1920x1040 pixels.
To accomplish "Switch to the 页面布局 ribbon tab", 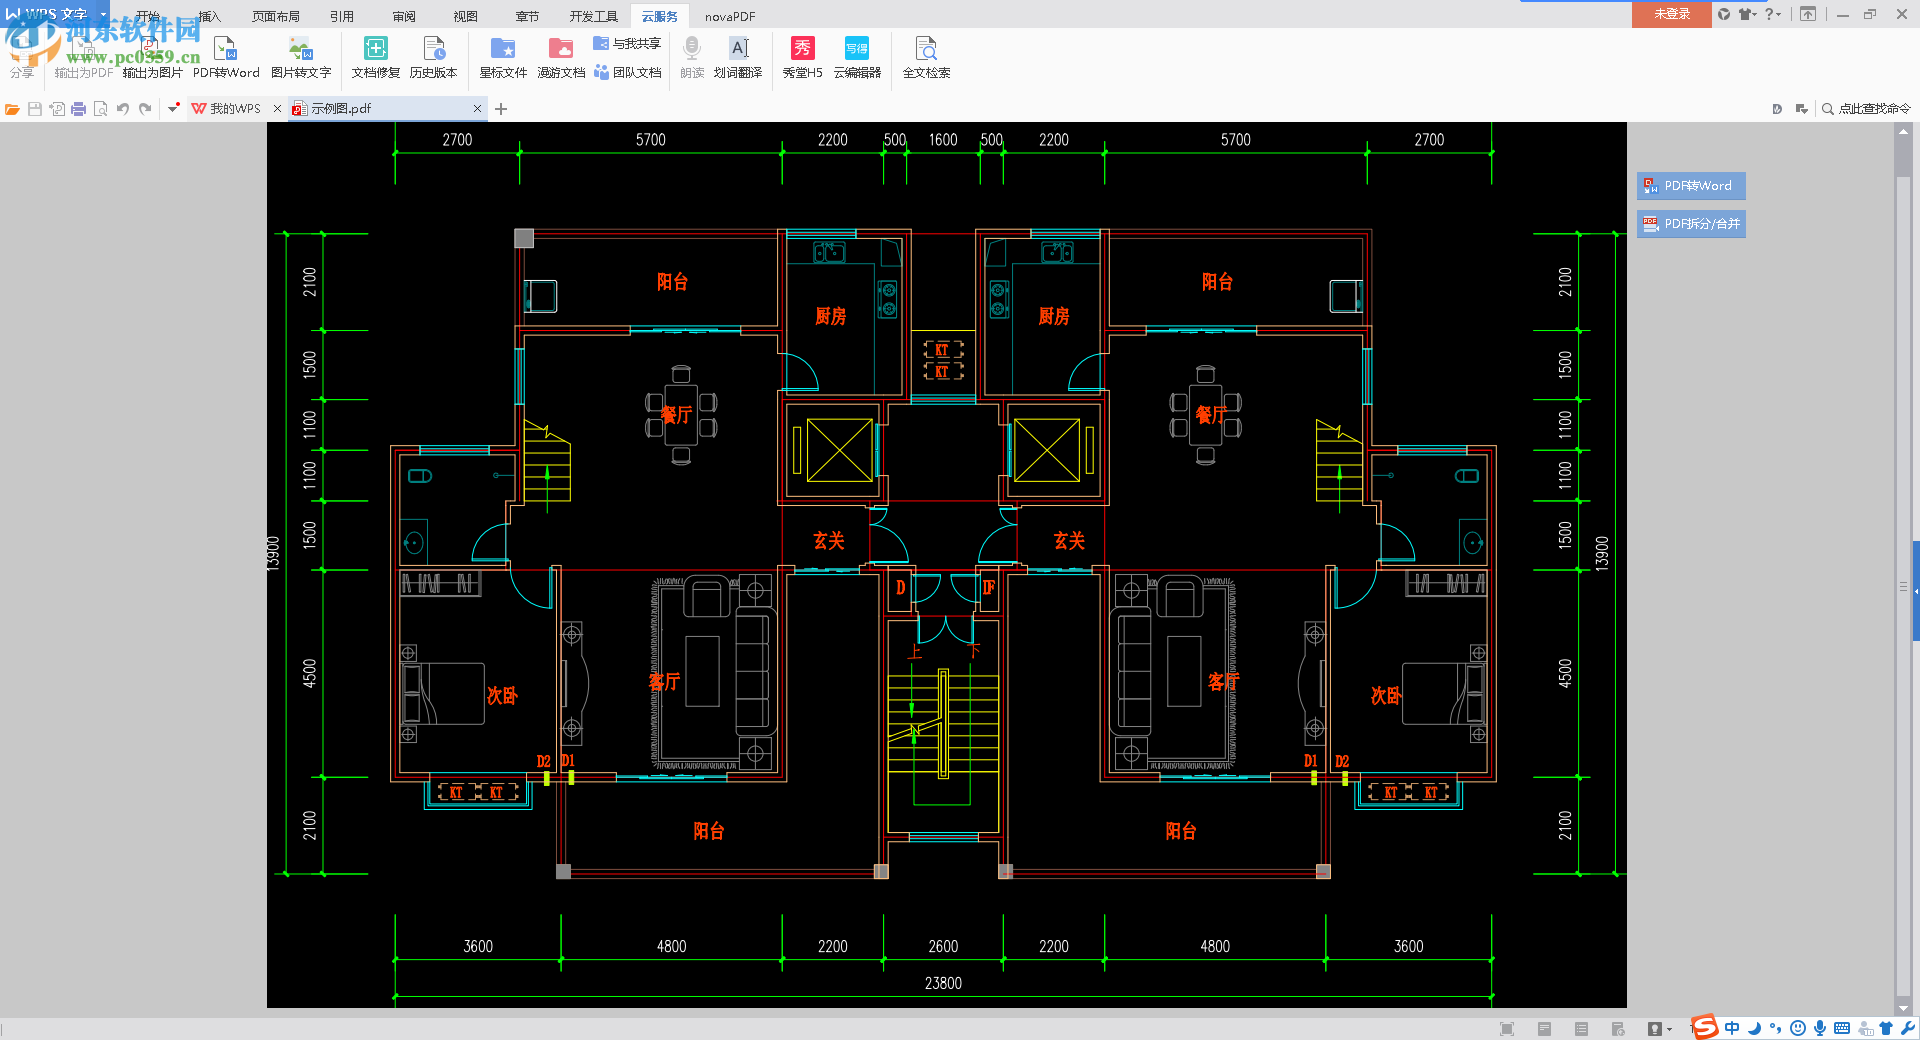I will point(276,16).
